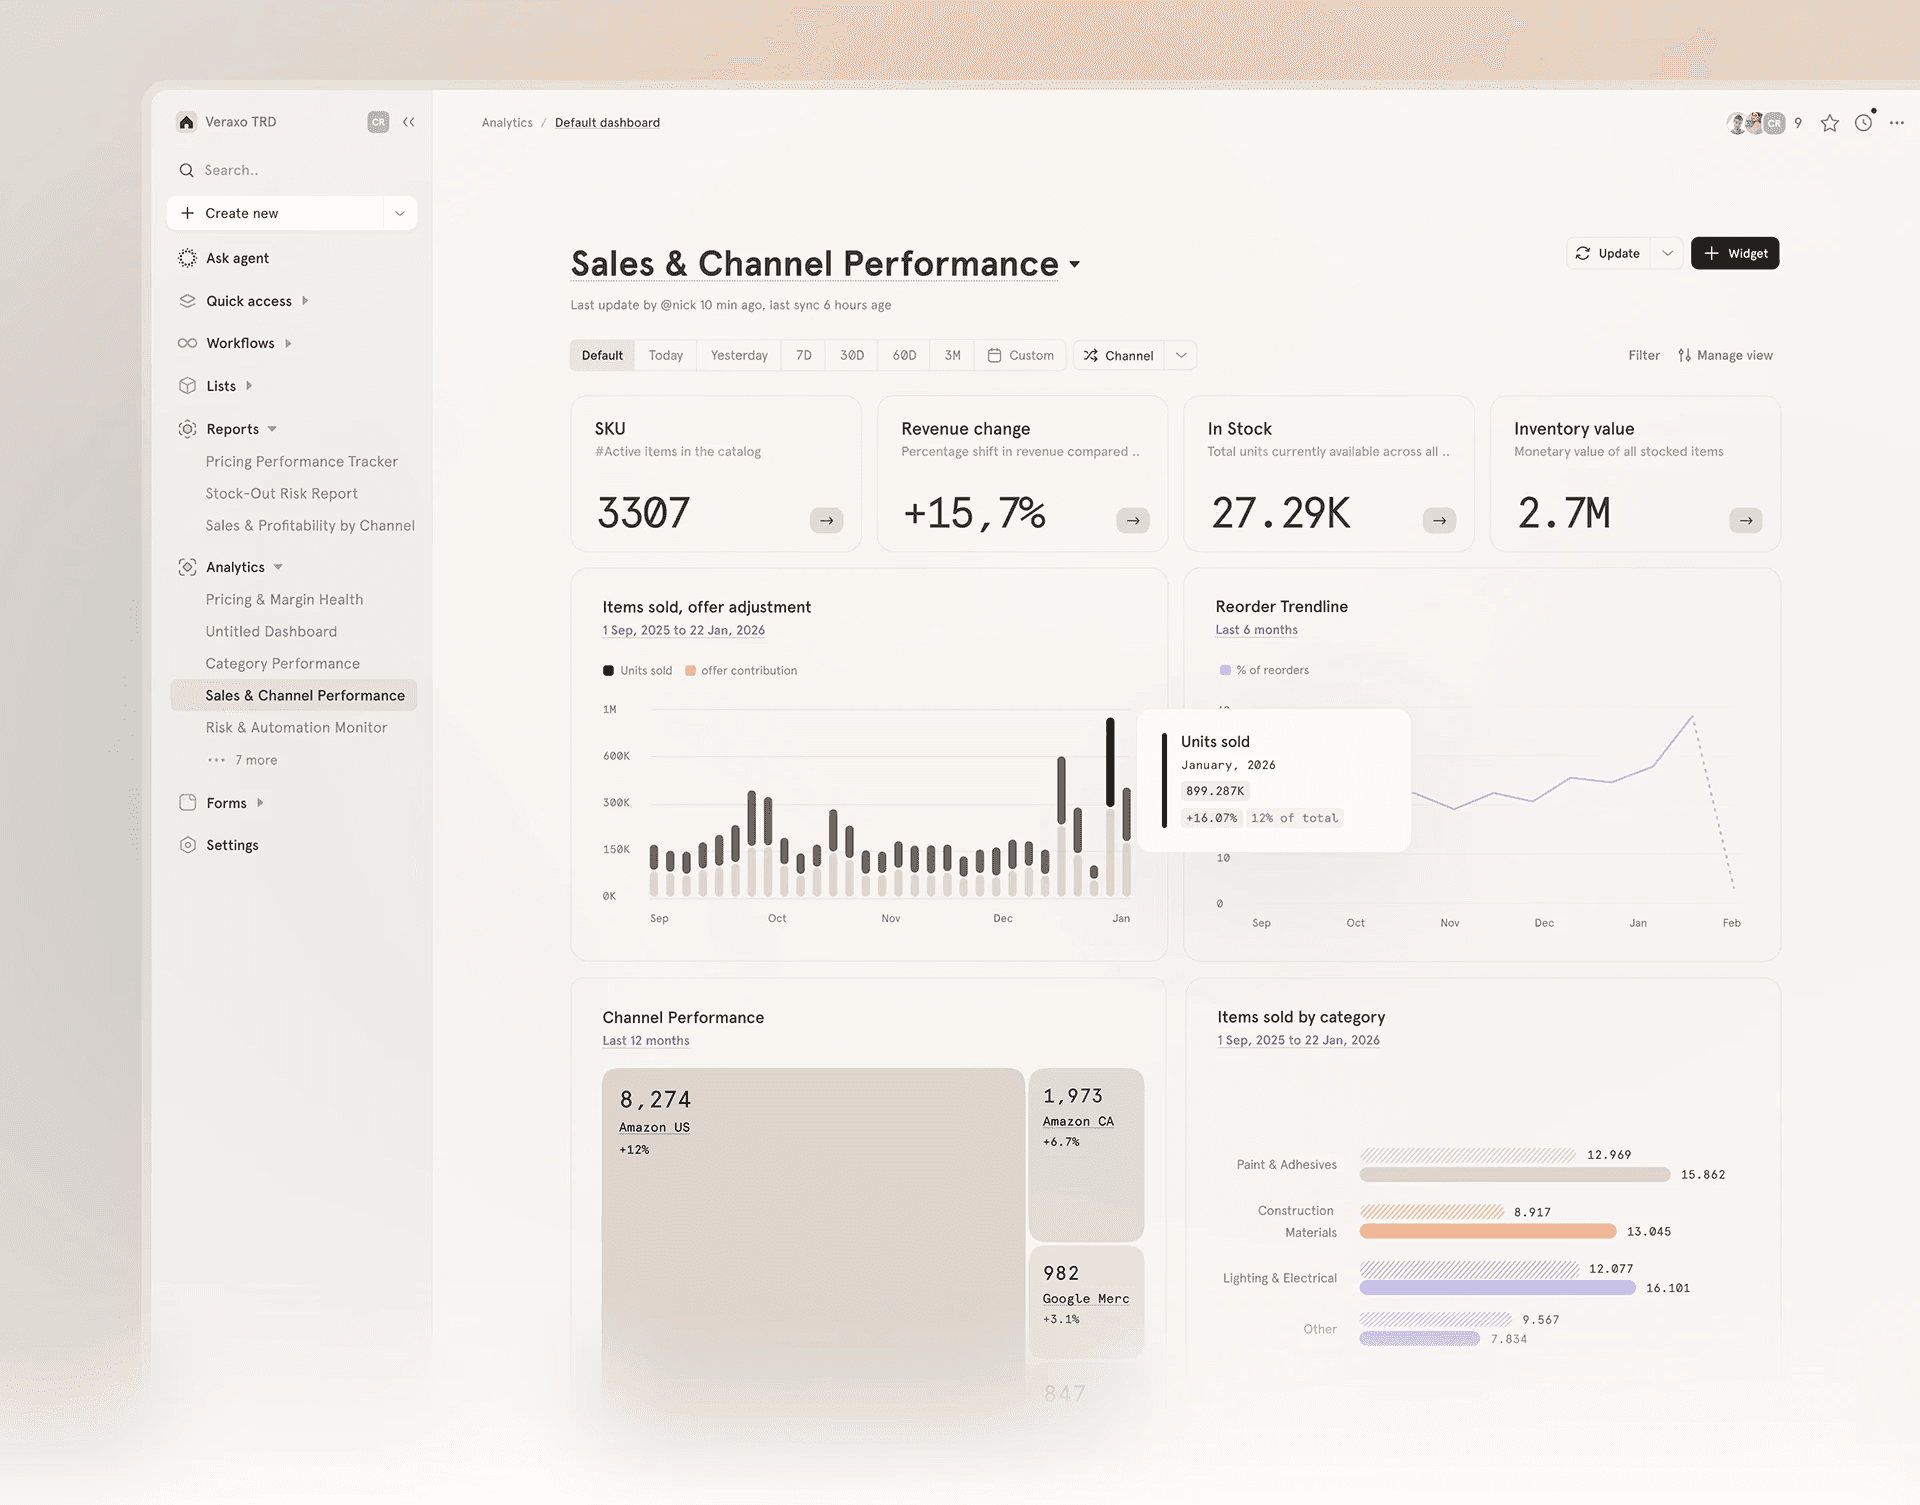Click the Widget button
1920x1505 pixels.
point(1734,253)
